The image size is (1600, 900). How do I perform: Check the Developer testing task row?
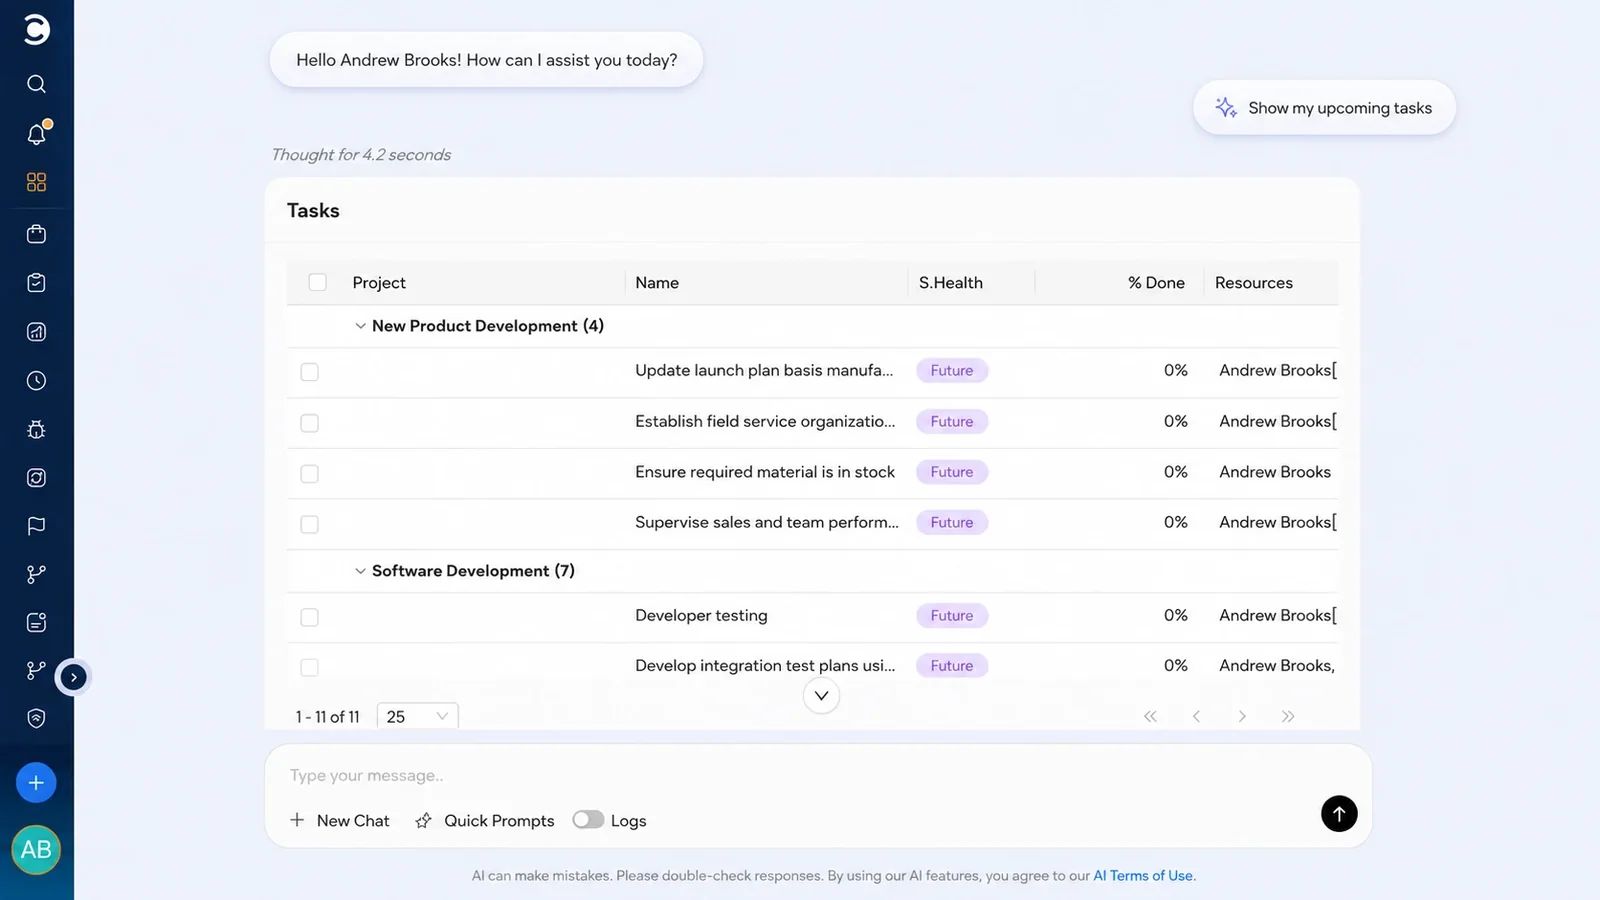[310, 618]
